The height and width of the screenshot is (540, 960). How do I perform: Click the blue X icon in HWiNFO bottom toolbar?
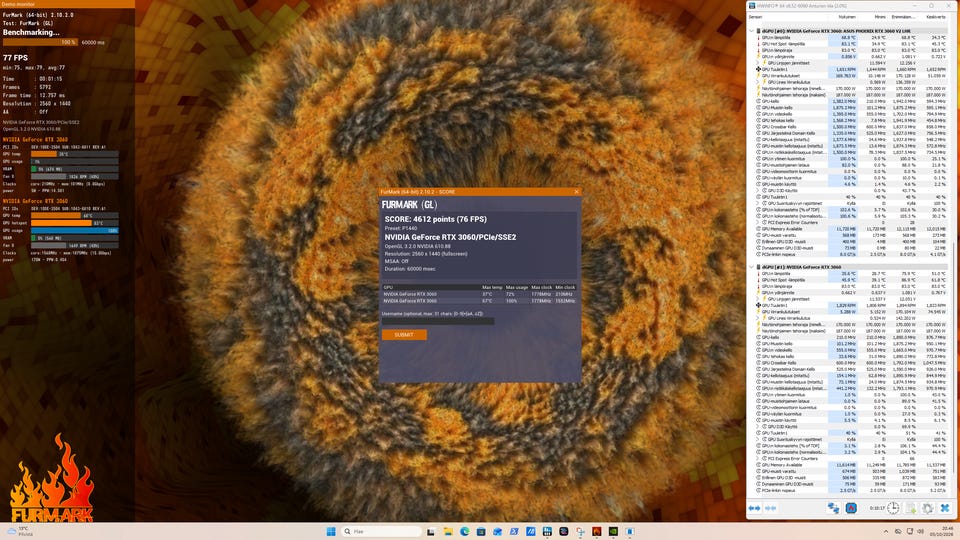click(945, 508)
